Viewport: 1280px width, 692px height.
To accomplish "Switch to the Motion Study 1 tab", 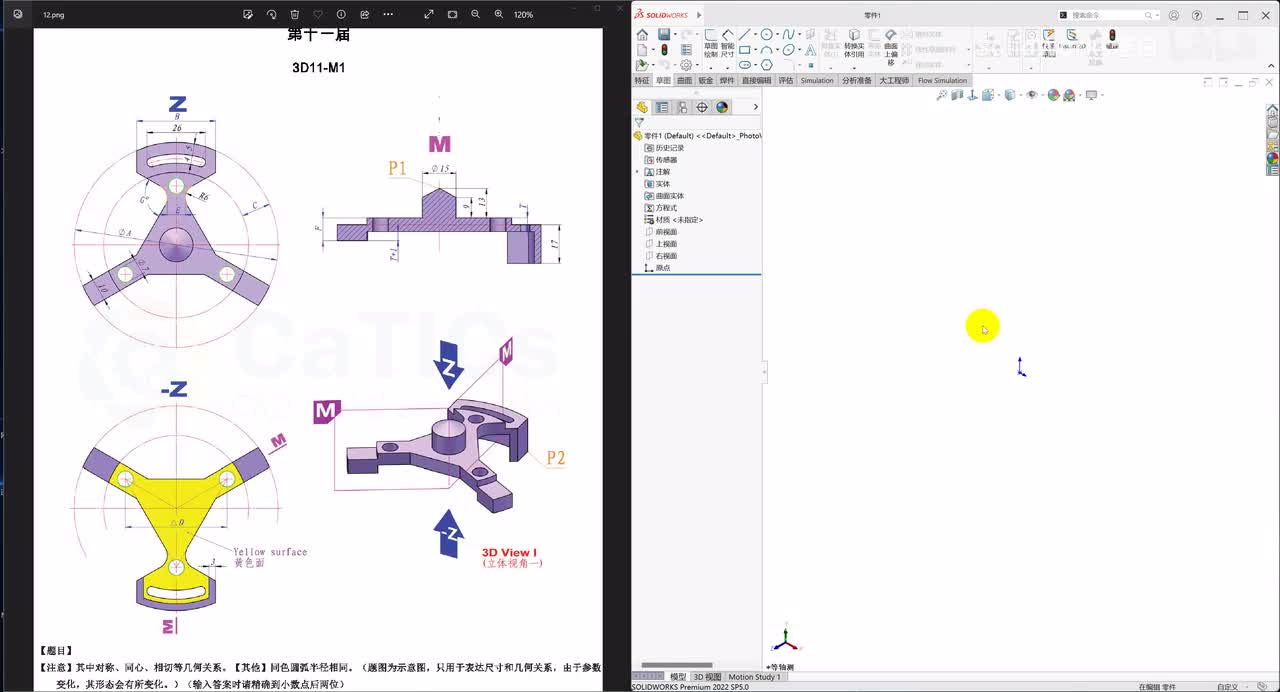I will click(754, 677).
